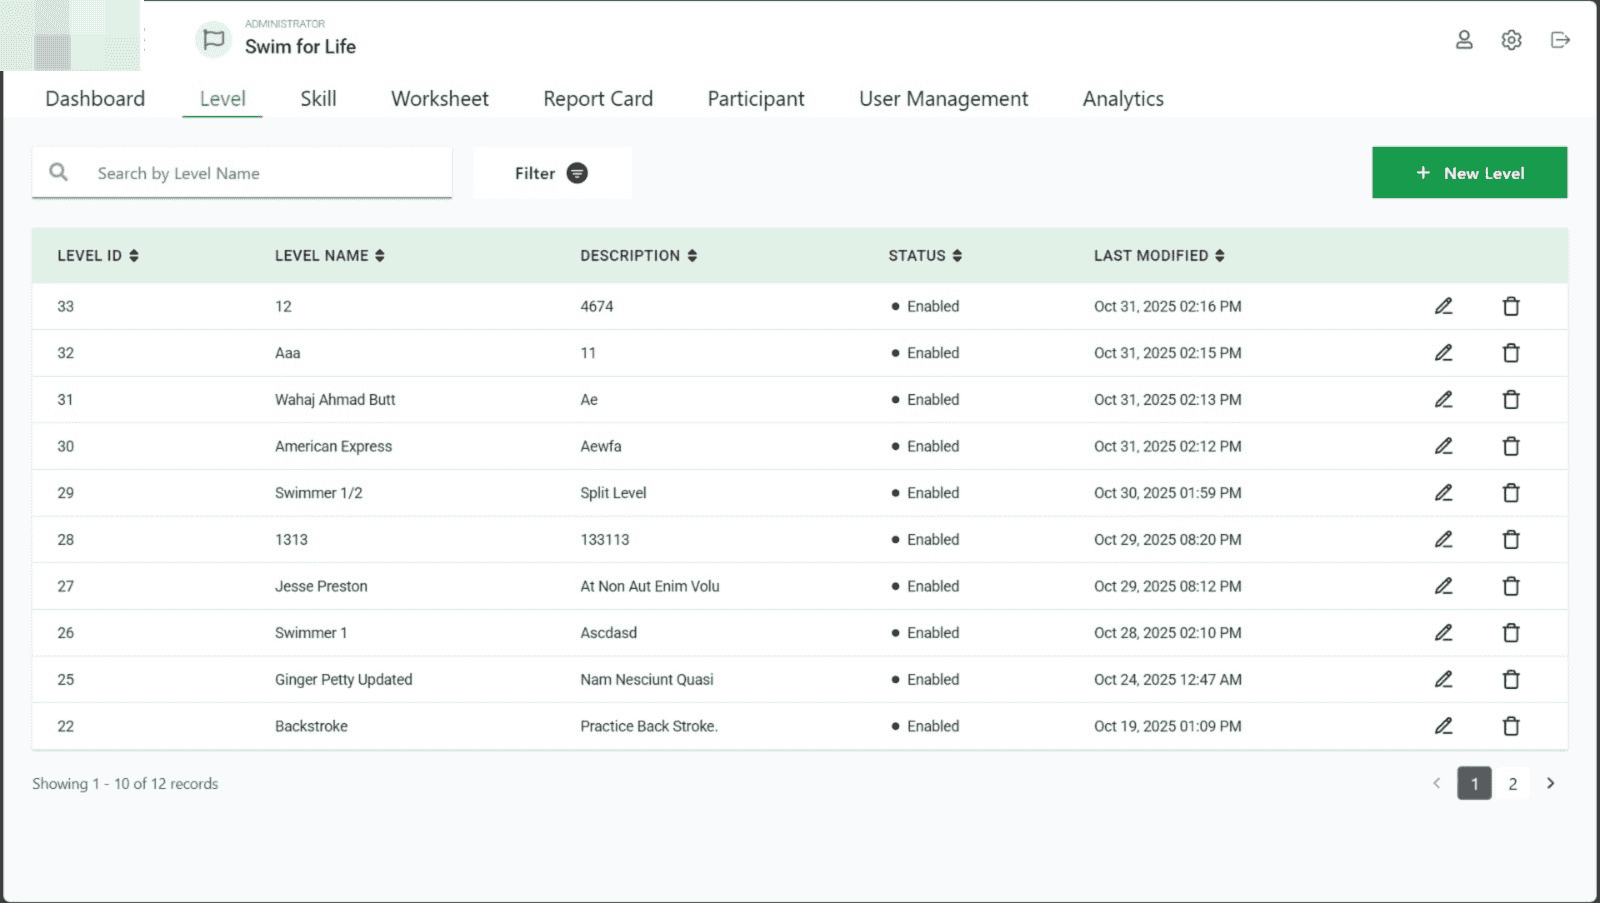The width and height of the screenshot is (1600, 903).
Task: Open the Report Card tab
Action: point(597,98)
